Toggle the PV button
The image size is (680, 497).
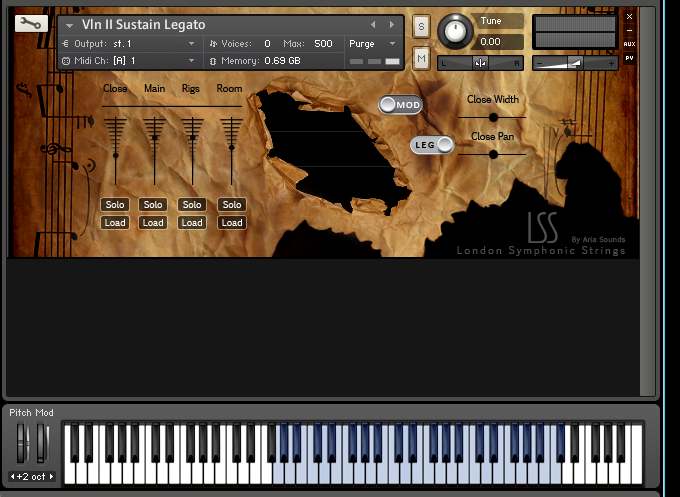pos(629,58)
